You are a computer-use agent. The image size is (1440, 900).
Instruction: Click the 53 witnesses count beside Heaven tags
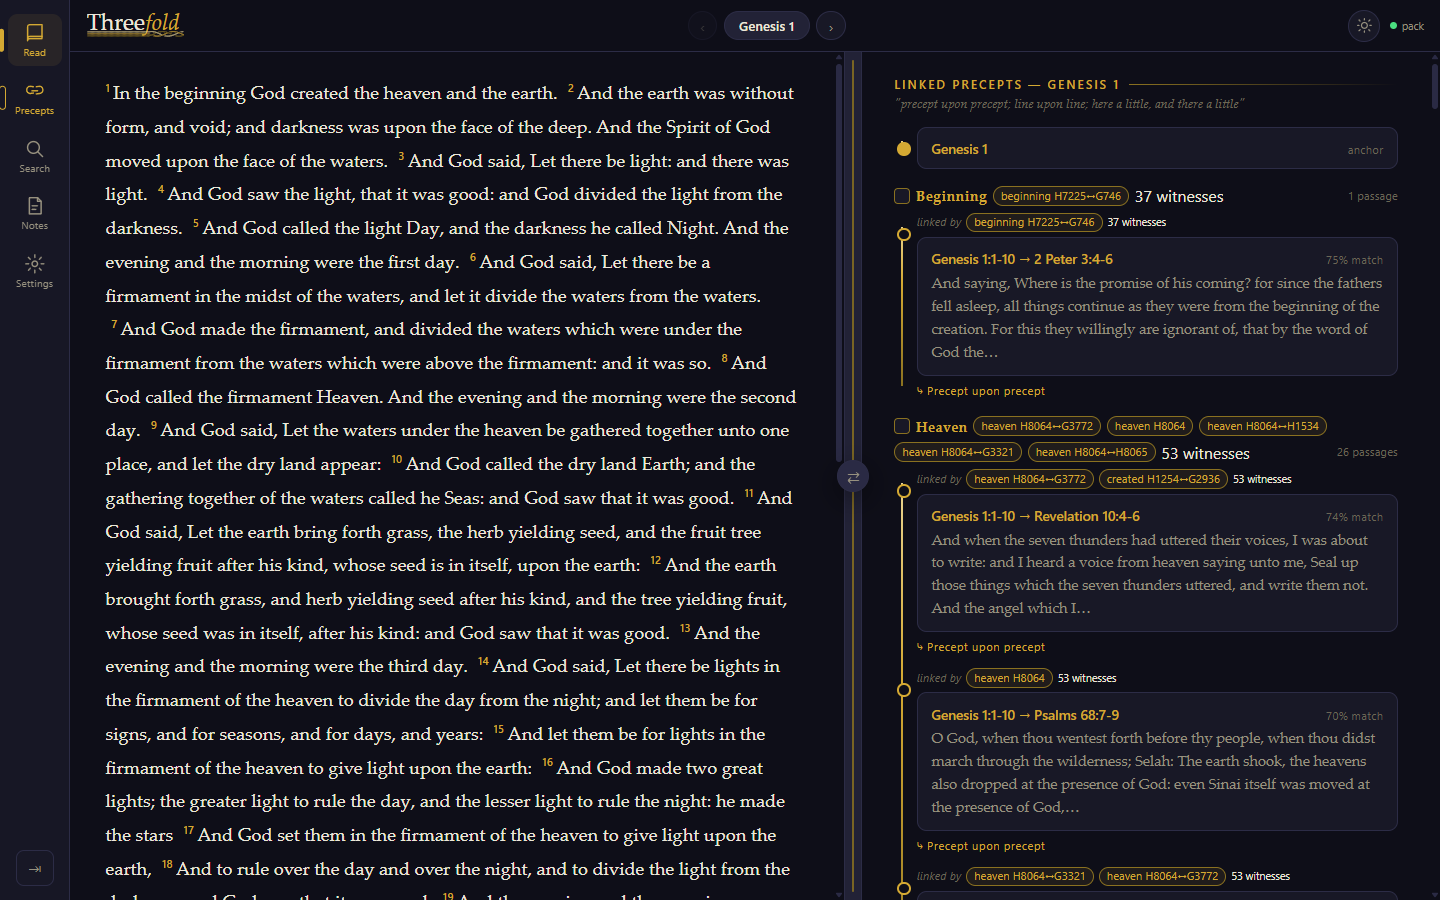click(1205, 454)
